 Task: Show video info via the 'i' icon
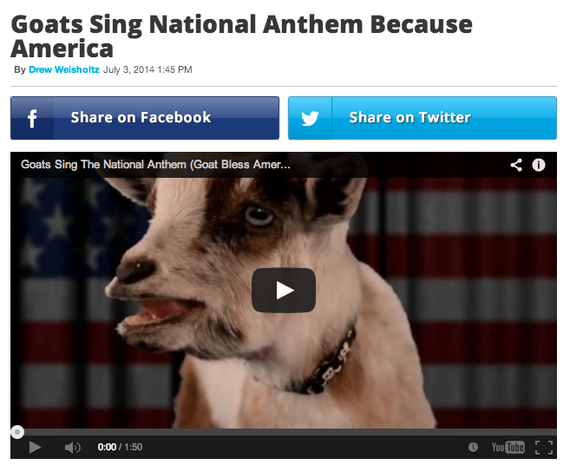click(538, 165)
